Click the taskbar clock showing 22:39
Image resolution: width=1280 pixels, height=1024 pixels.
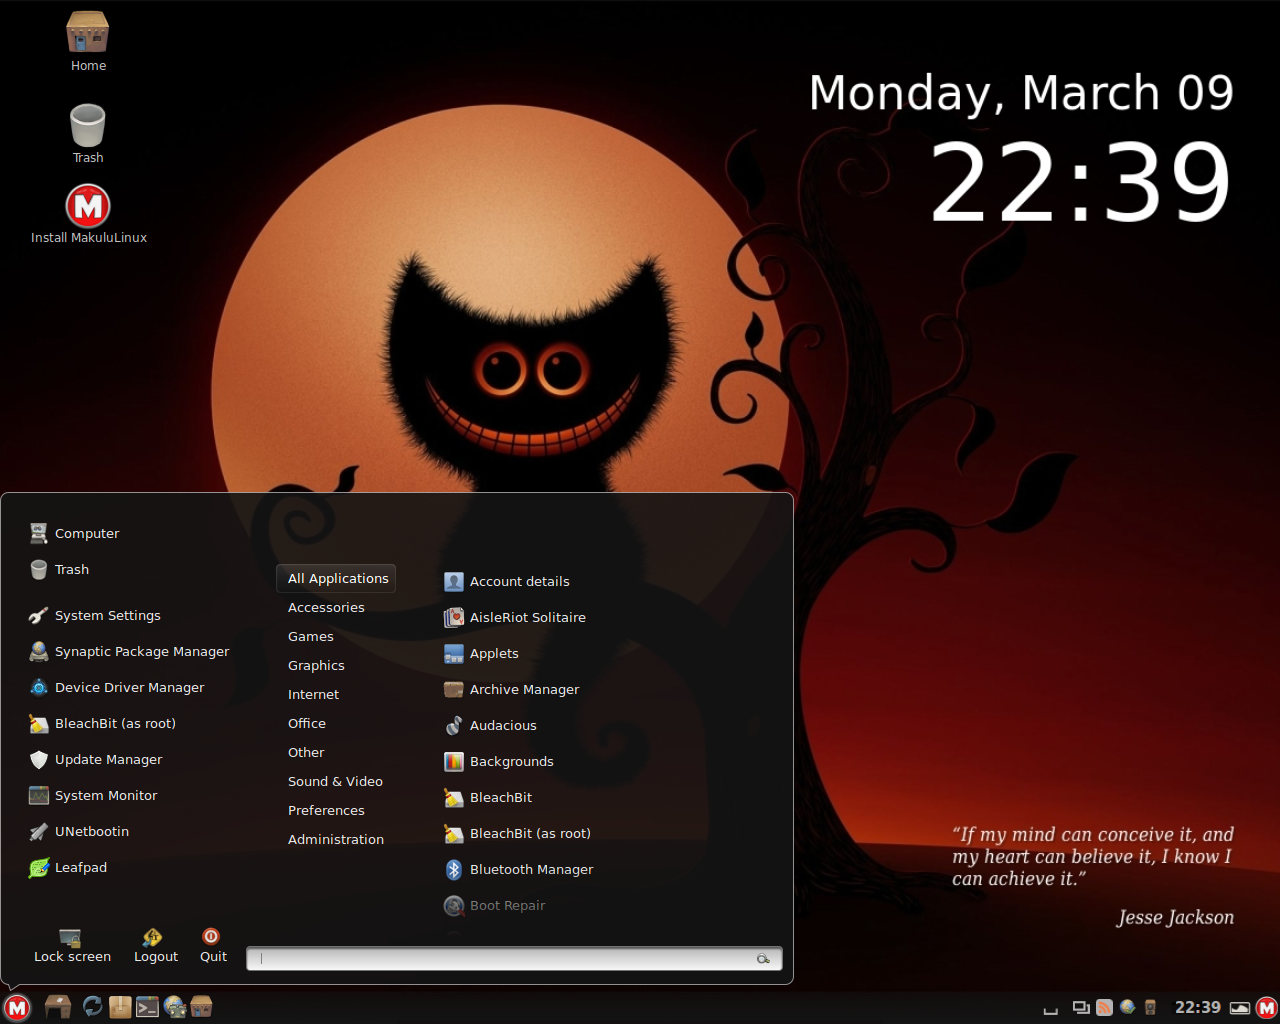tap(1198, 1007)
